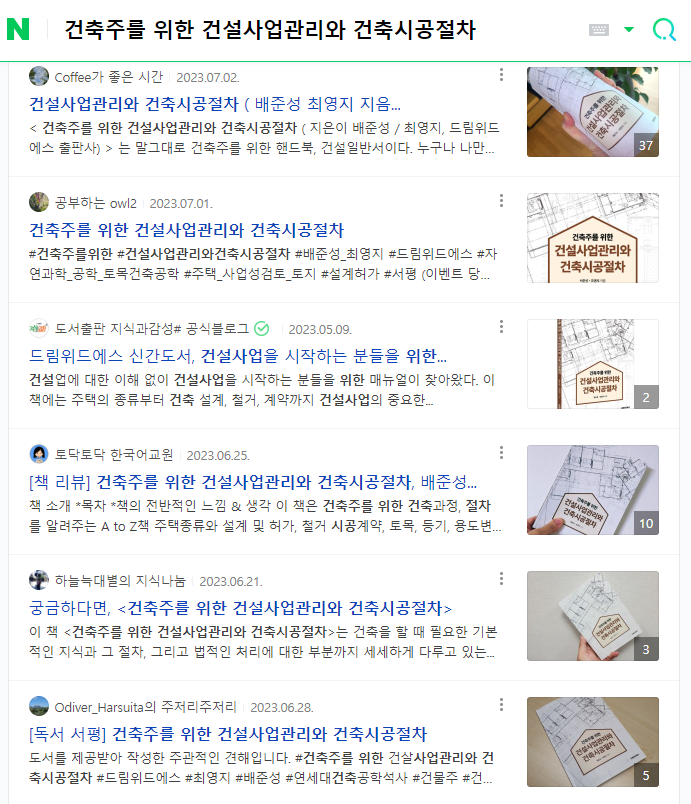Open more options for 공부하는 owl2 post
The image size is (691, 804).
point(501,200)
